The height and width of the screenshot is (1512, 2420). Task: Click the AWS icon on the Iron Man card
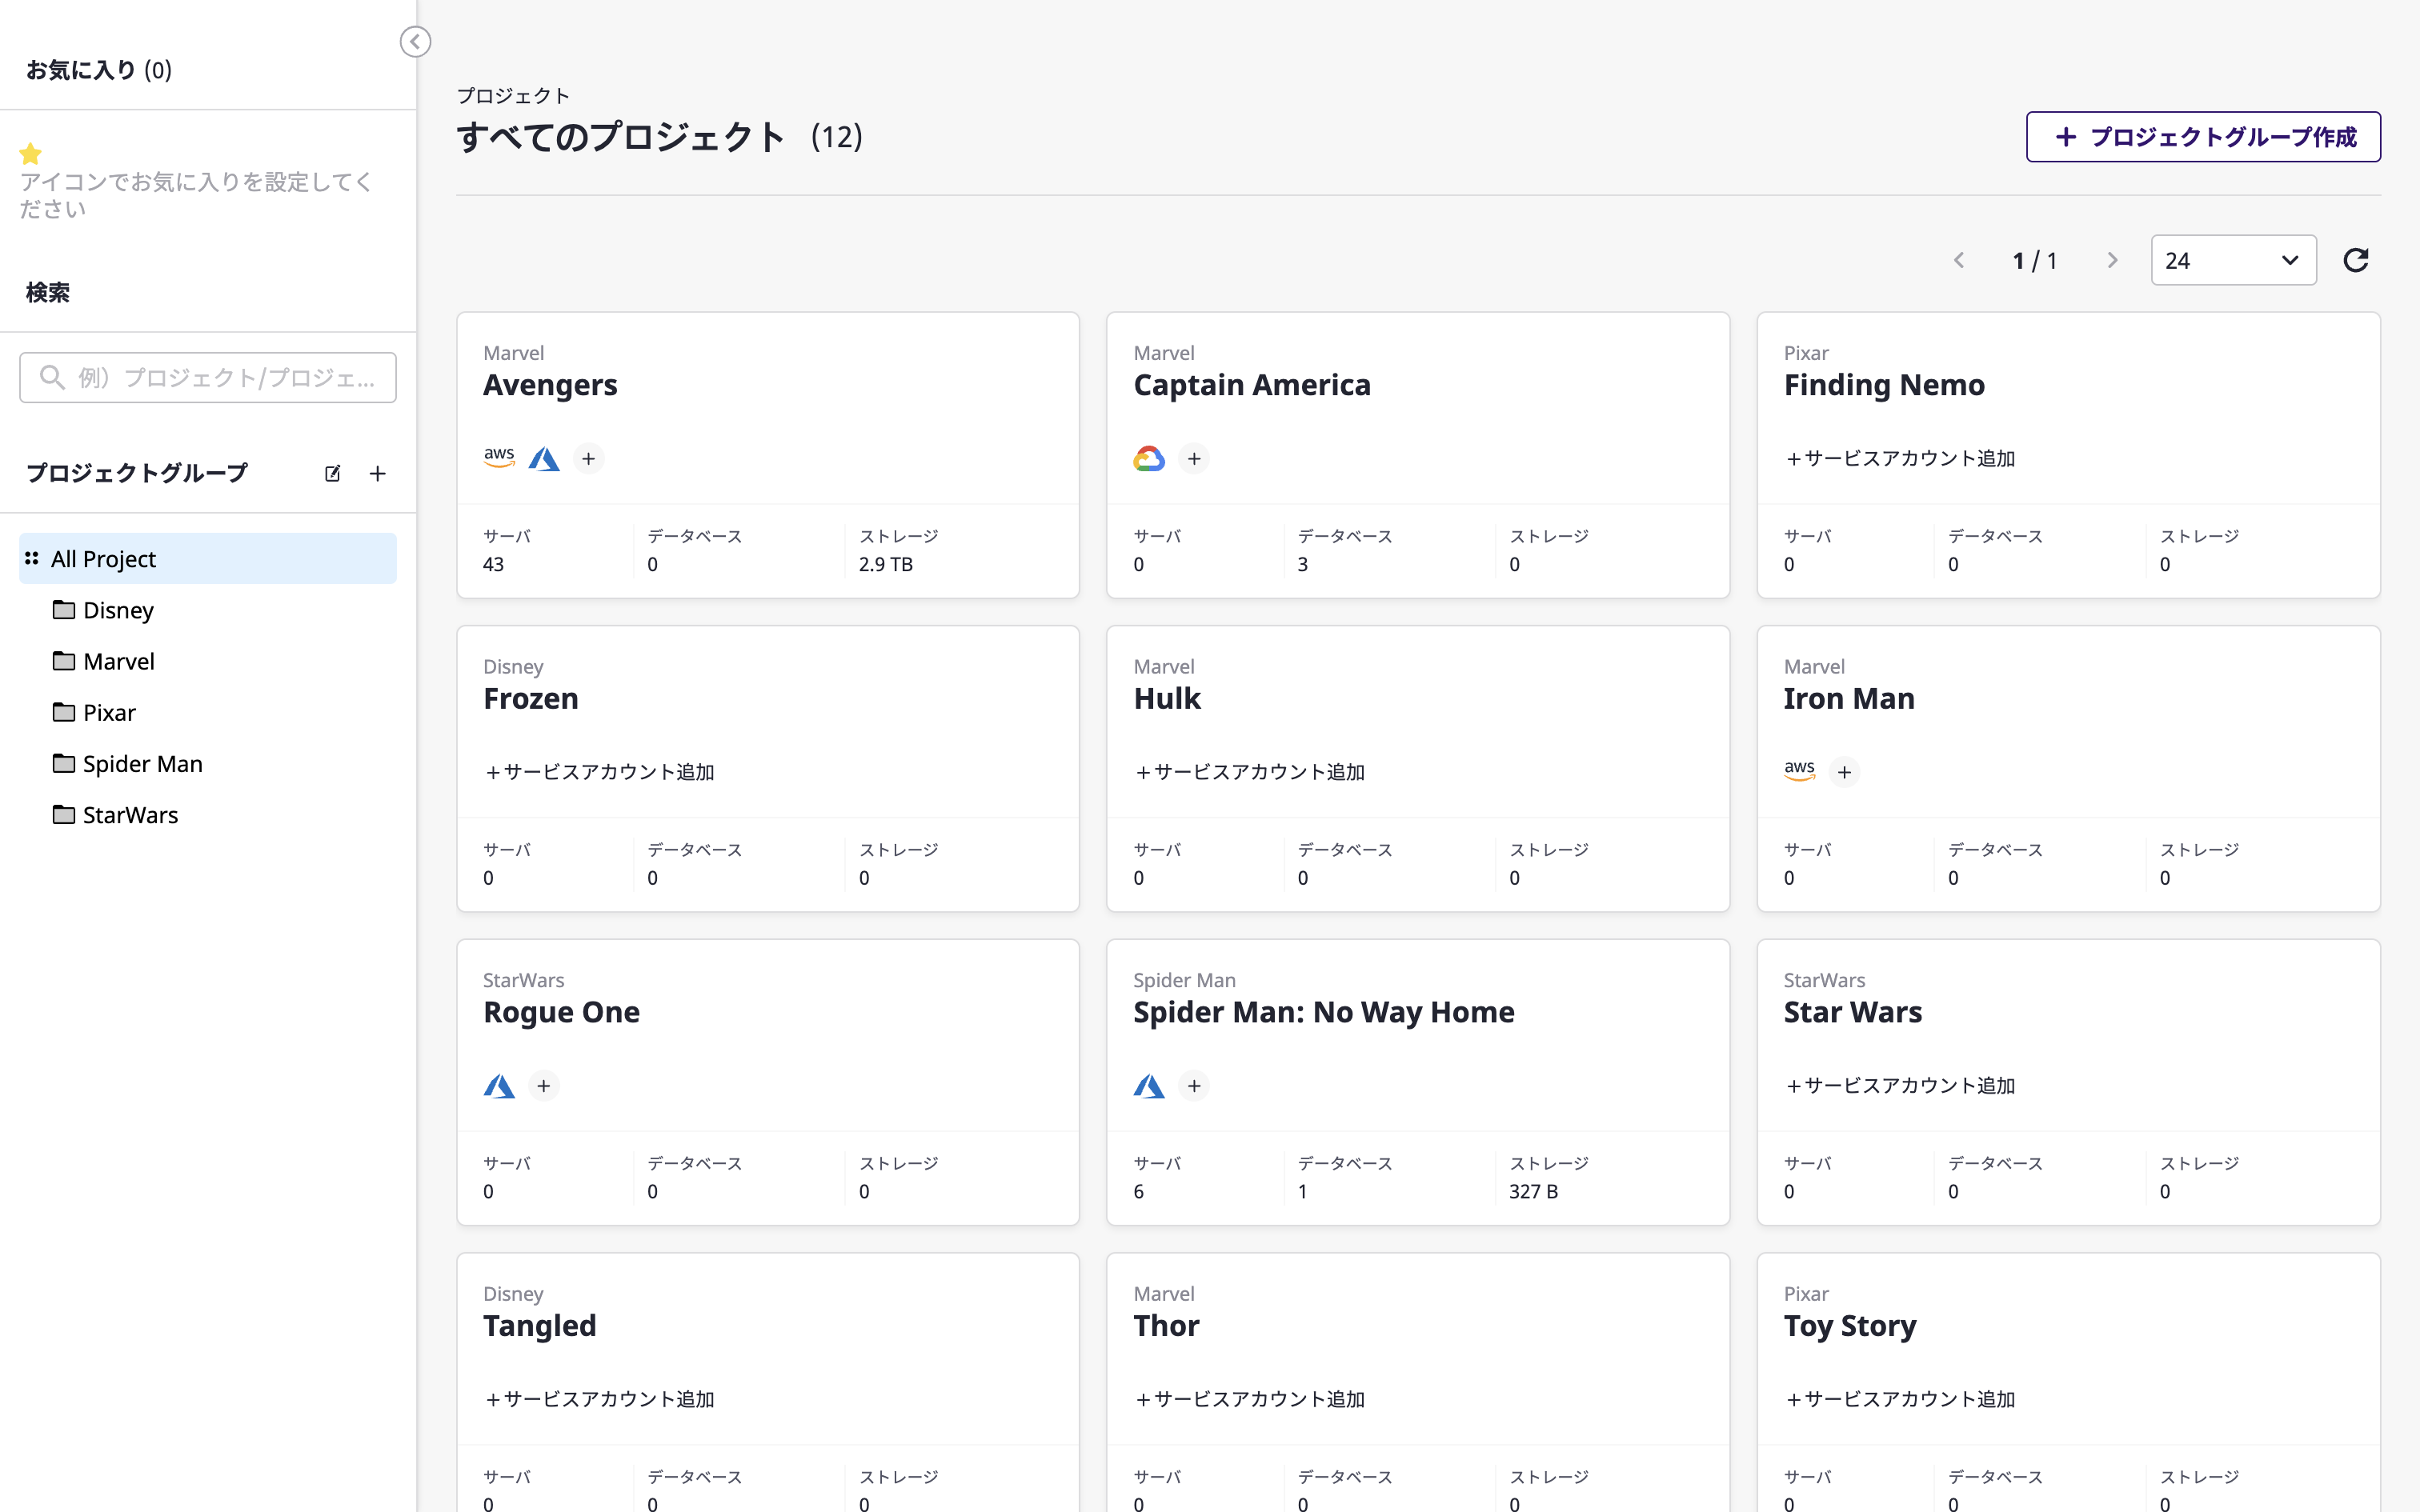(x=1799, y=770)
